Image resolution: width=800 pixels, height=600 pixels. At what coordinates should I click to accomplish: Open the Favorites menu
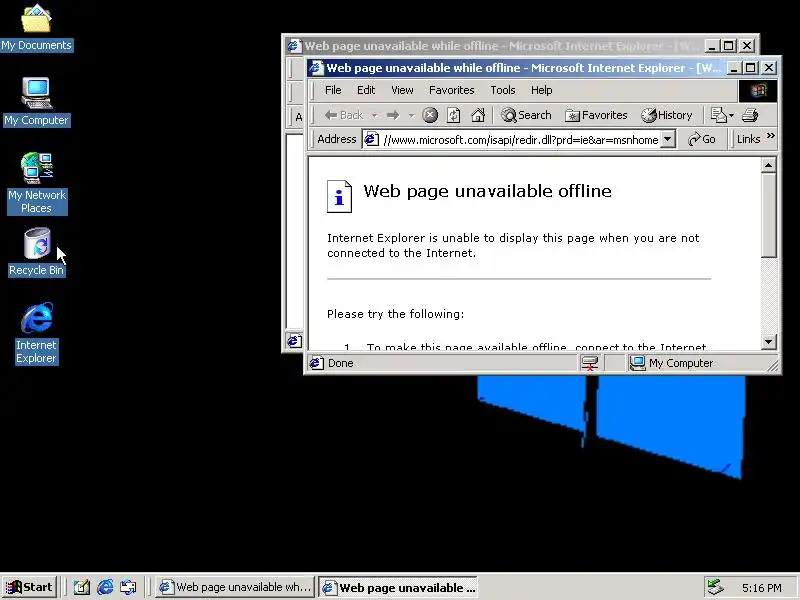pos(452,90)
